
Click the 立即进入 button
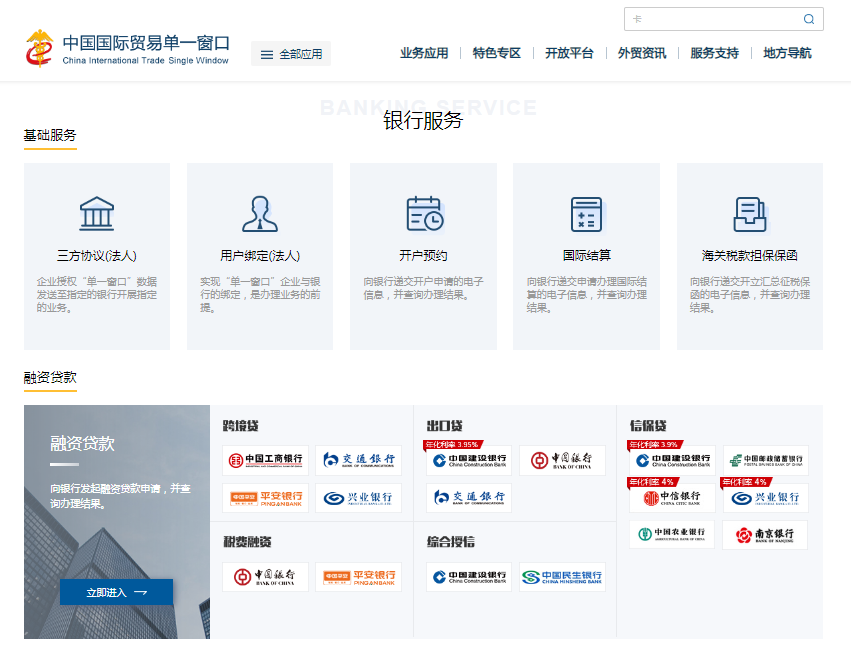pos(117,592)
